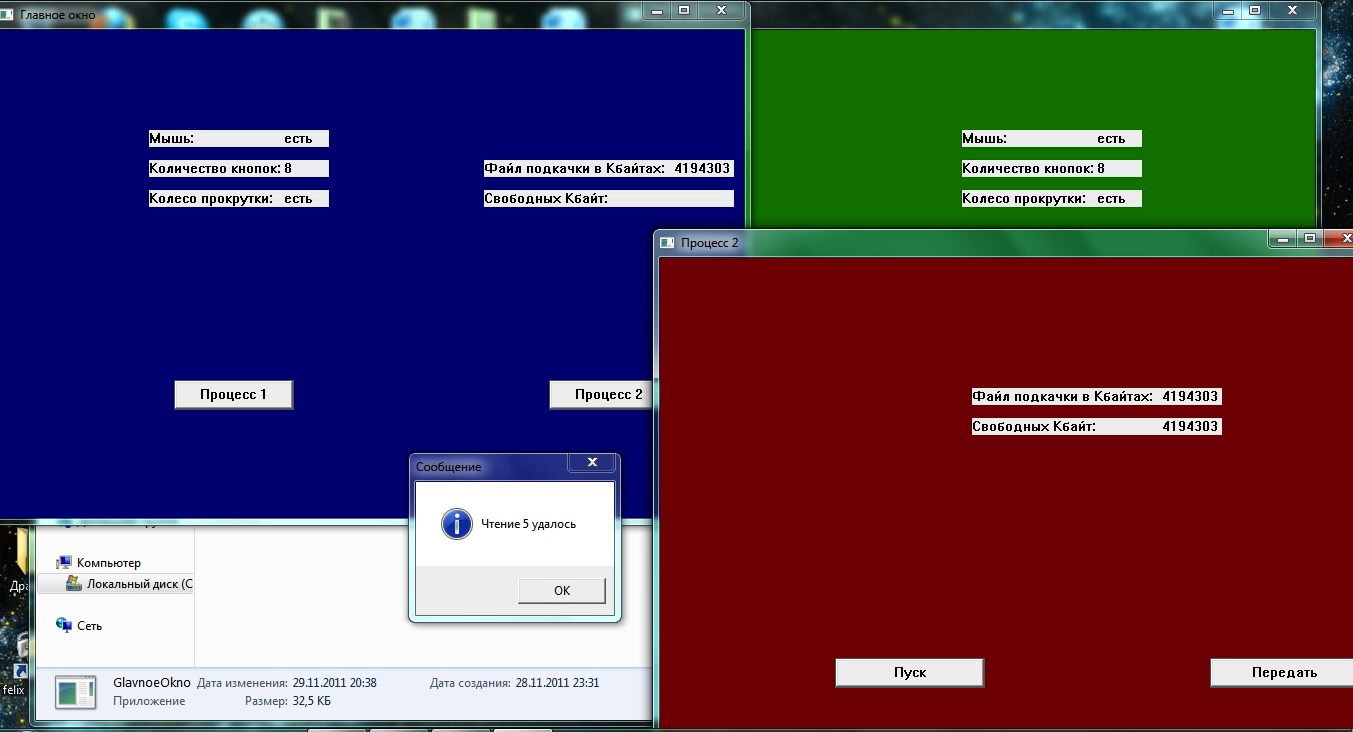
Task: Close the green window
Action: point(1293,10)
